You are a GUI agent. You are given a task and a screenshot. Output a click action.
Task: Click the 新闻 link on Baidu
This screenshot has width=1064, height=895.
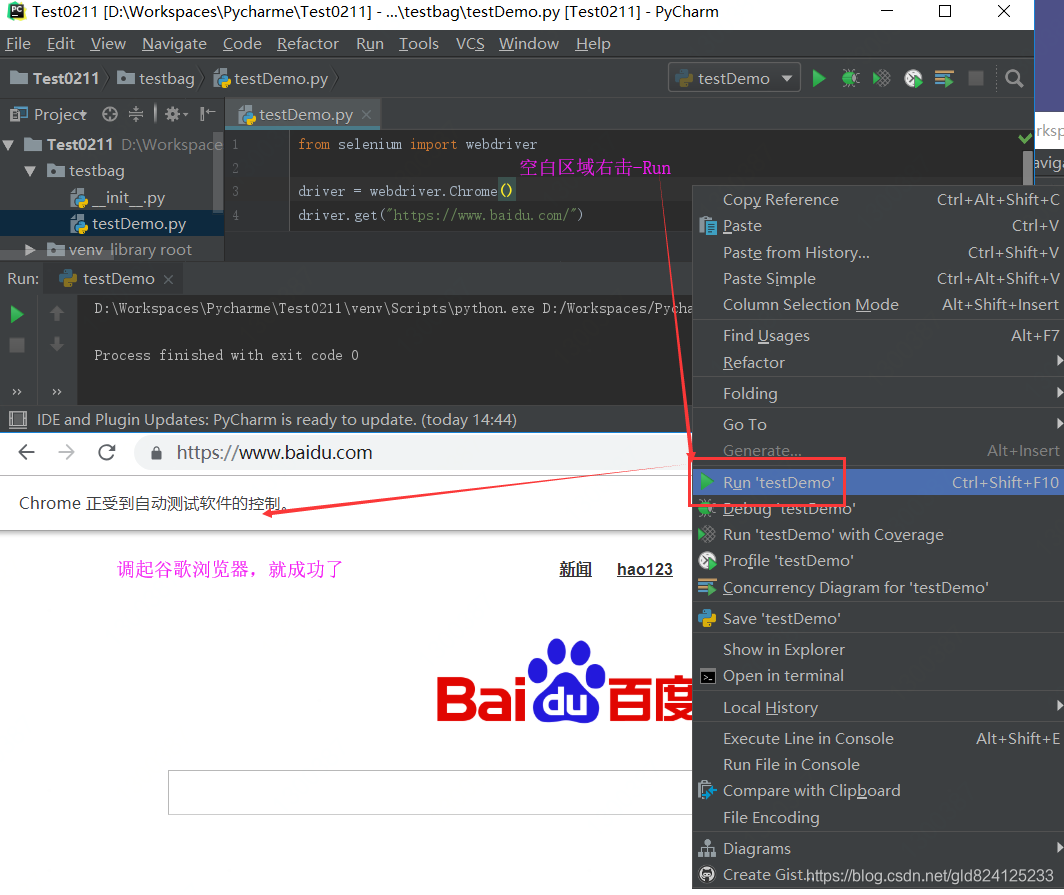click(575, 569)
